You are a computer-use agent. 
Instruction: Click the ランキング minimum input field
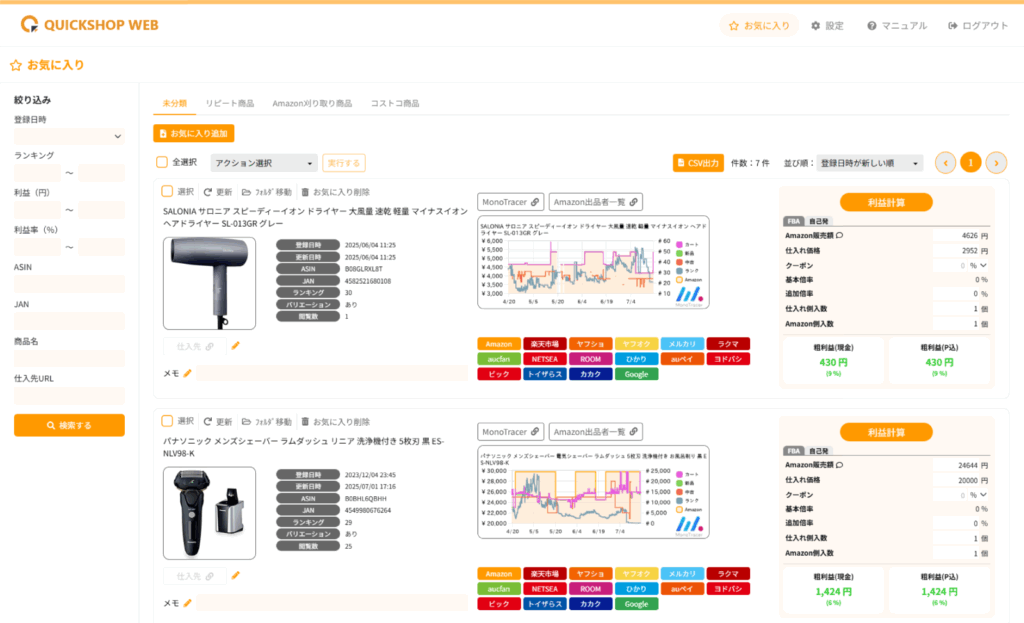point(37,173)
